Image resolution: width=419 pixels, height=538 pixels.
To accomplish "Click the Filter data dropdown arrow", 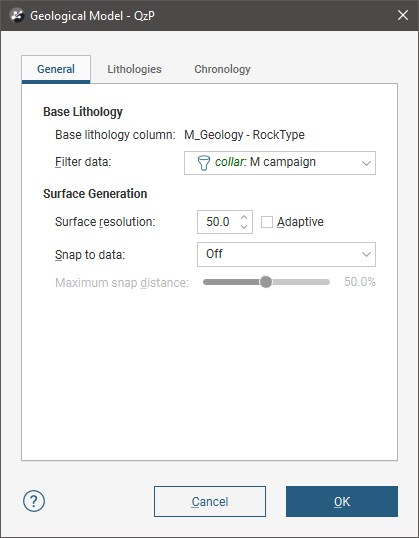I will 366,163.
